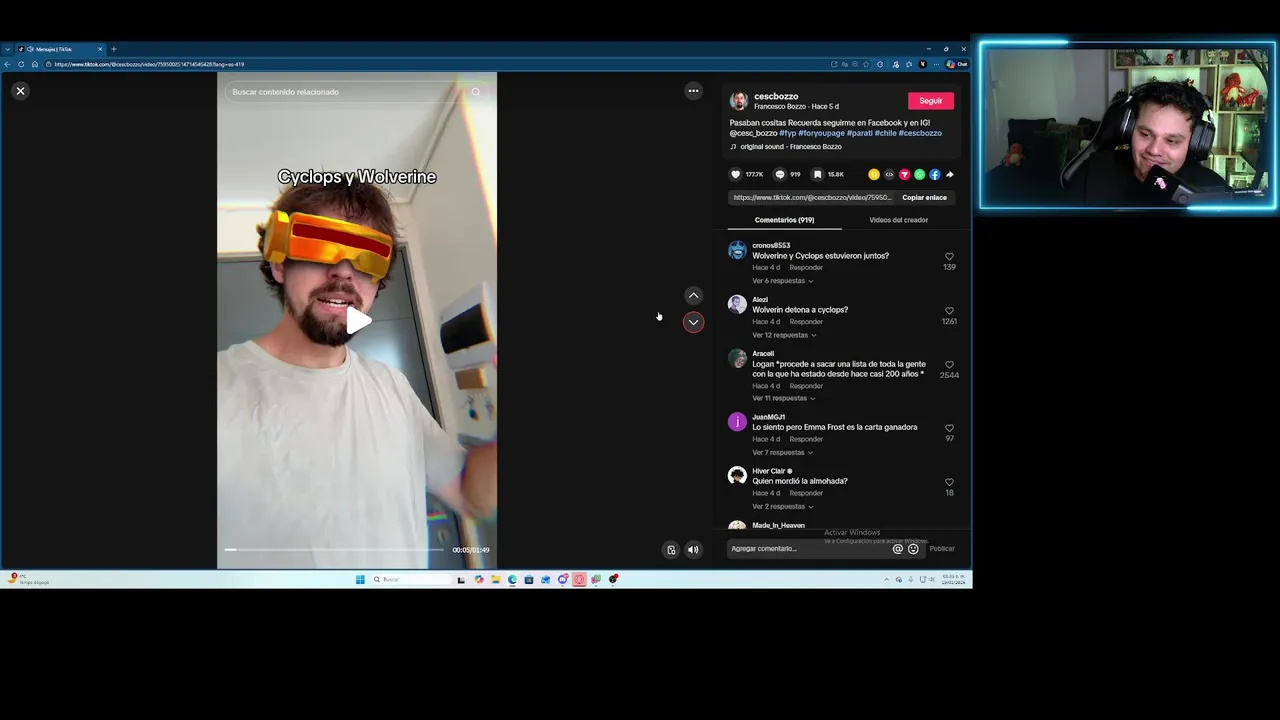Click the Agregar comentario field
Viewport: 1280px width, 720px height.
[x=808, y=549]
